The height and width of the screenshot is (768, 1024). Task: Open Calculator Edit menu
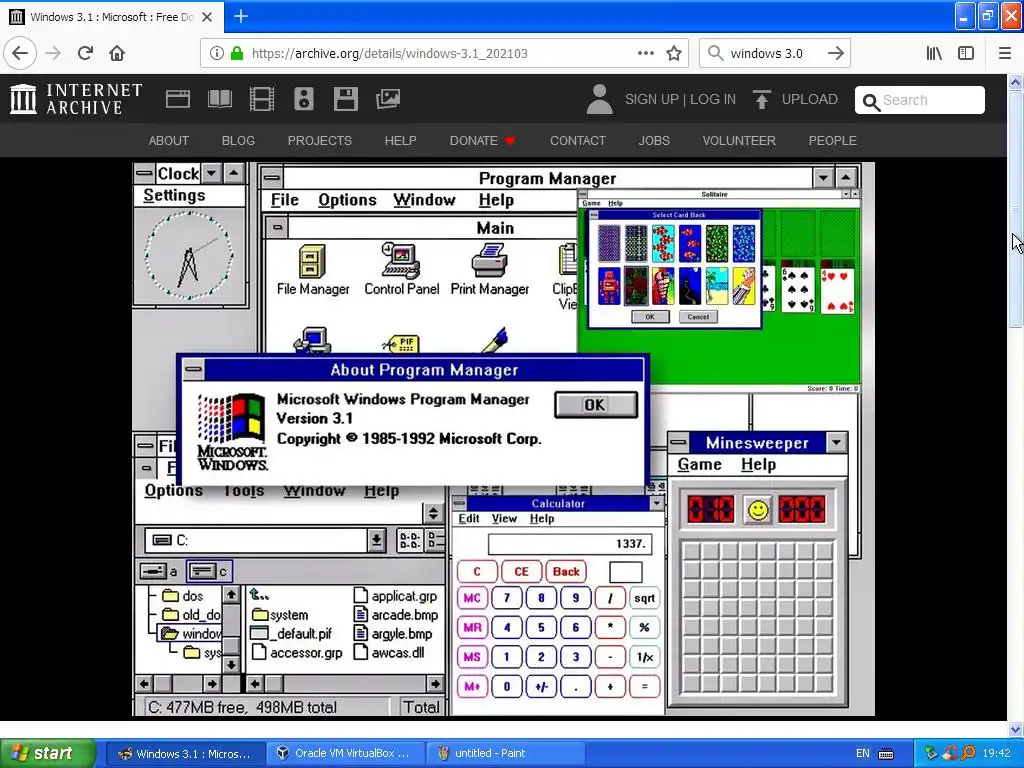(x=469, y=519)
